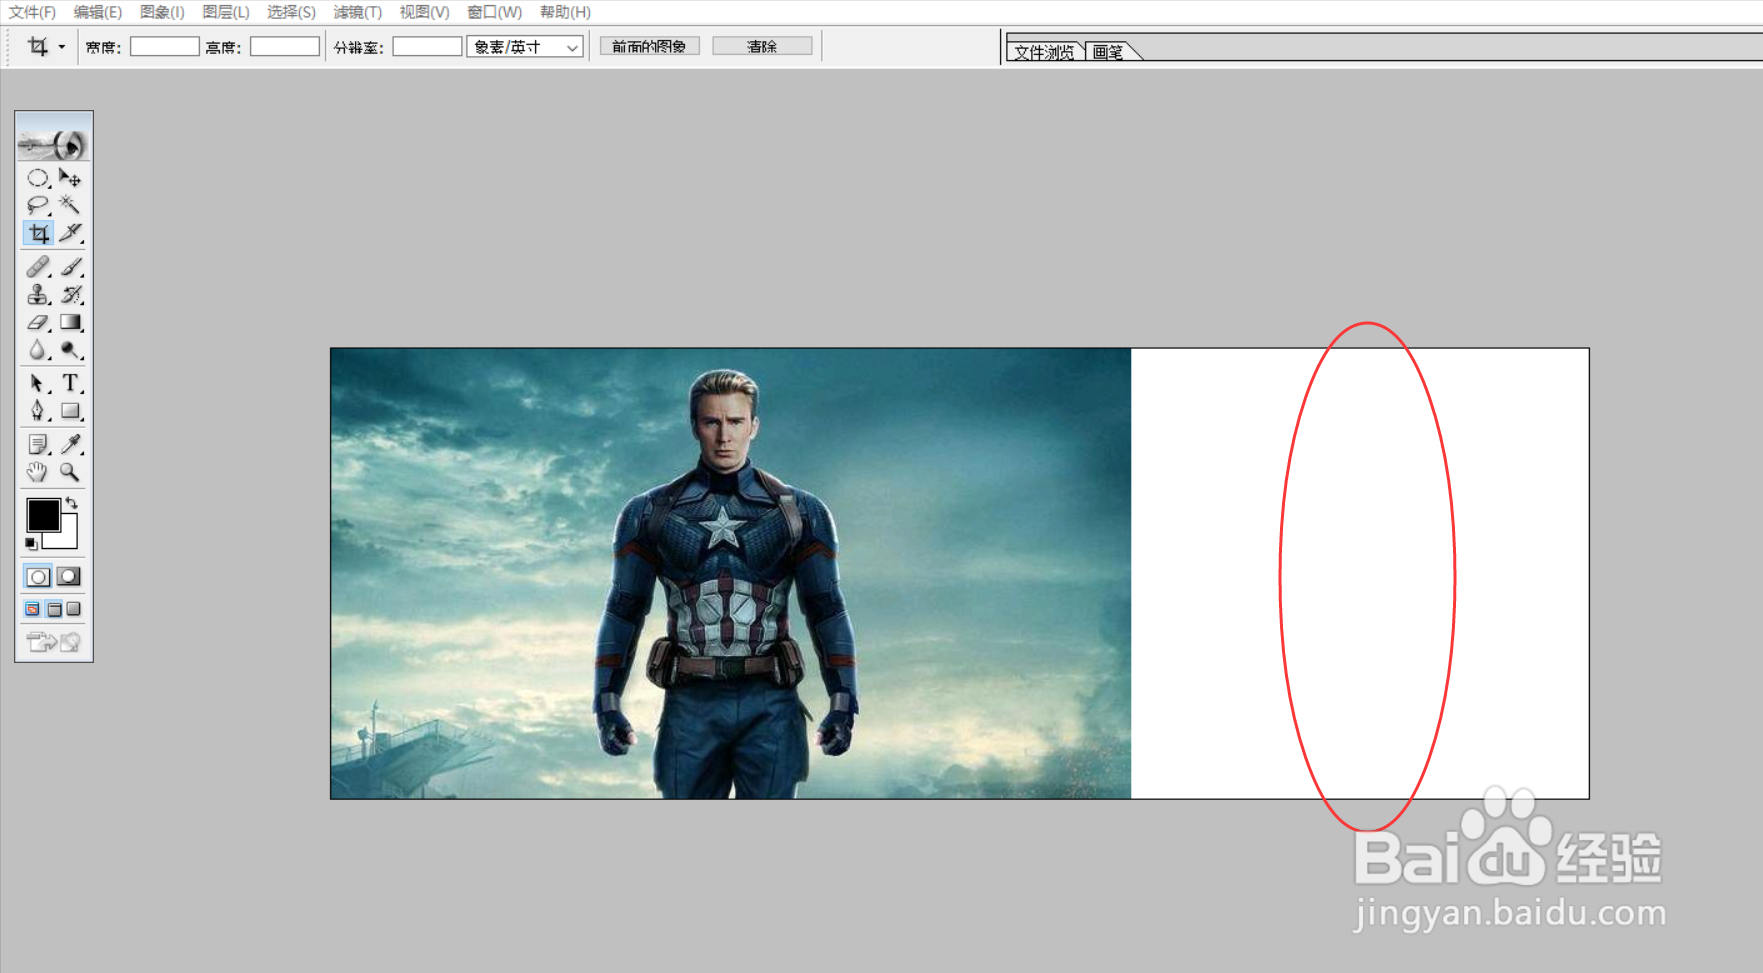Select the Hand tool
Image resolution: width=1763 pixels, height=973 pixels.
(38, 472)
